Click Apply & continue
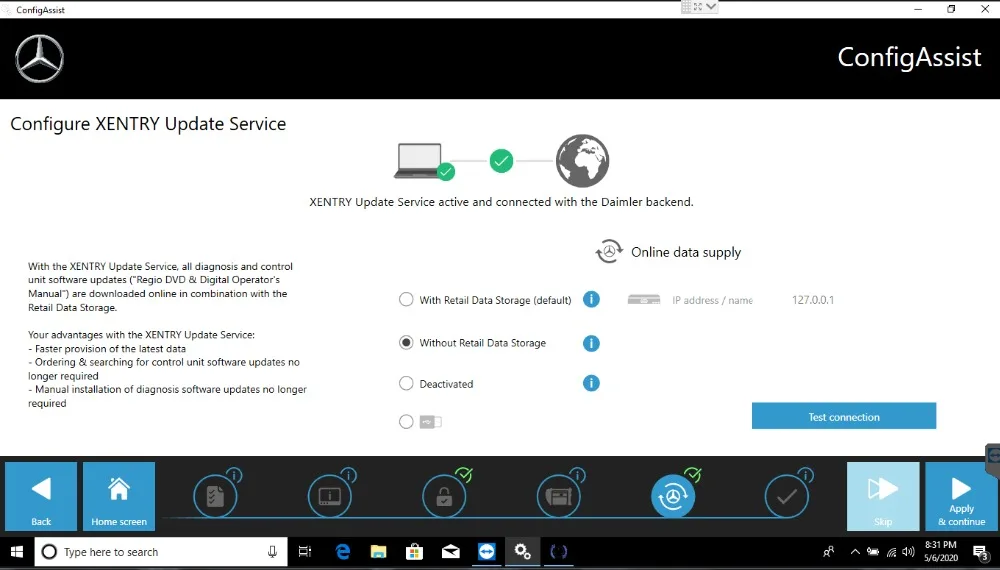 click(x=961, y=497)
